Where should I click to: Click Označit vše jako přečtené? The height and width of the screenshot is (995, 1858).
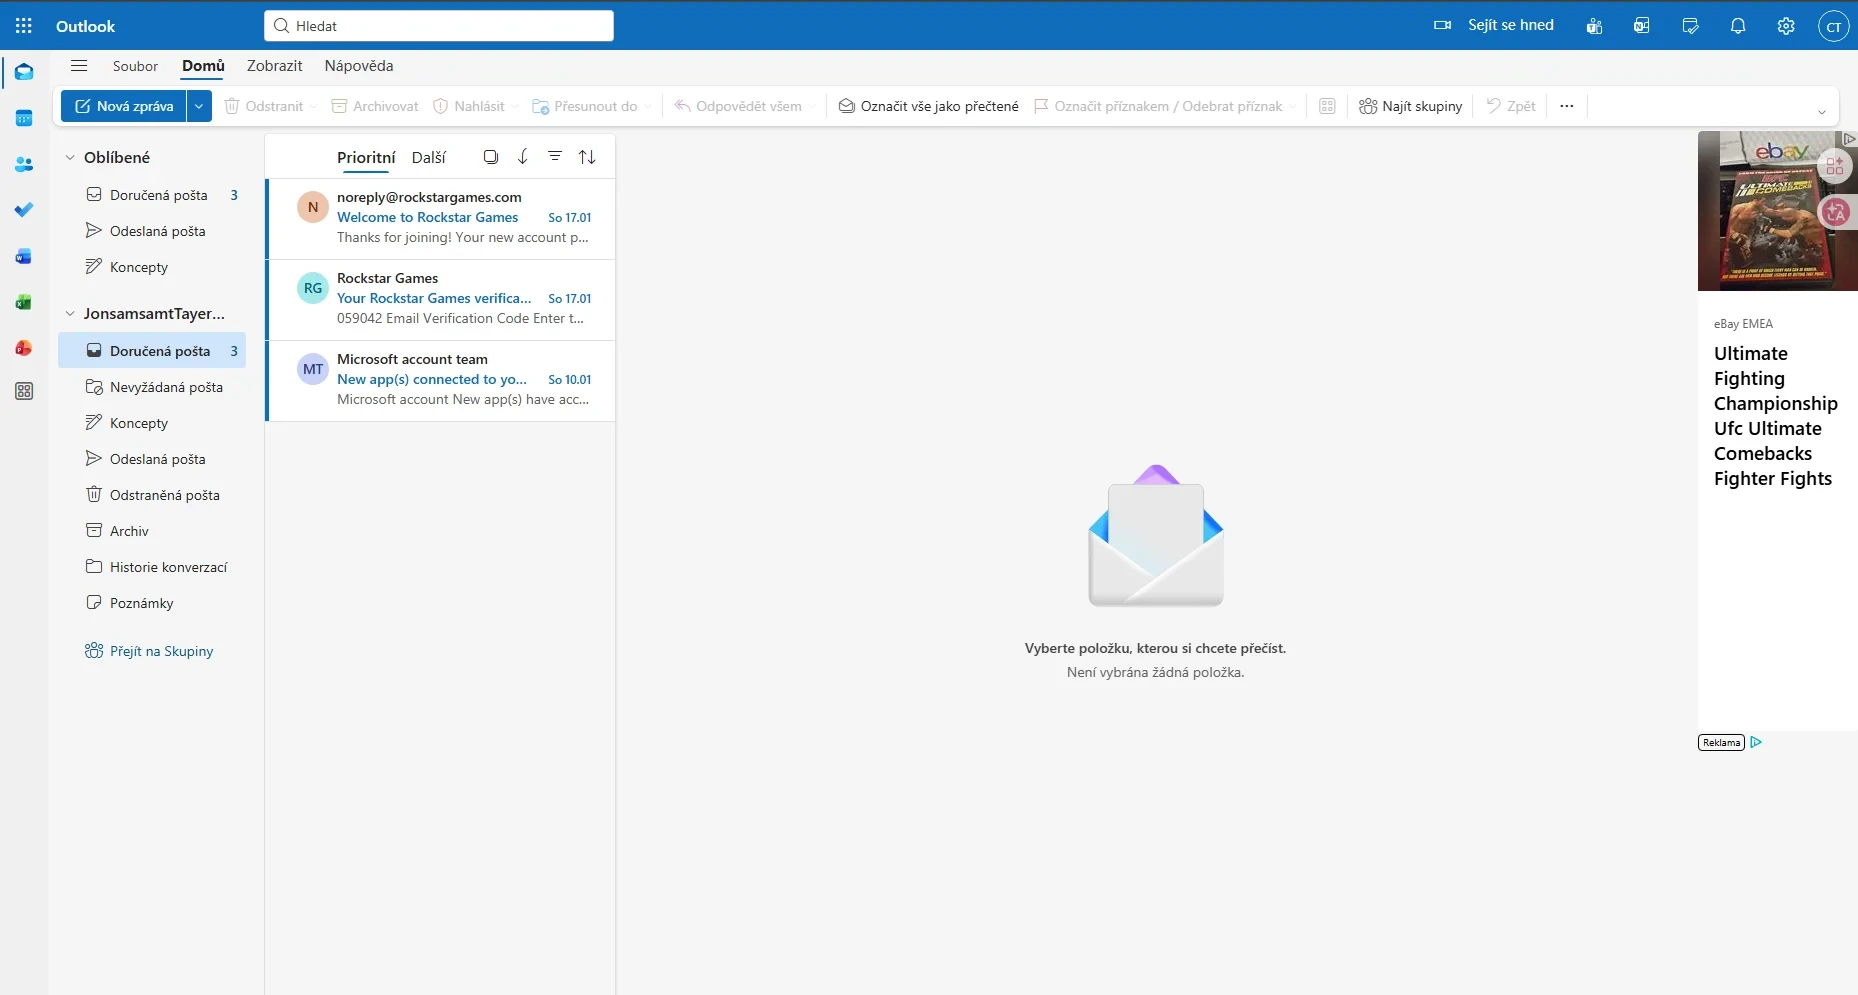[x=928, y=106]
